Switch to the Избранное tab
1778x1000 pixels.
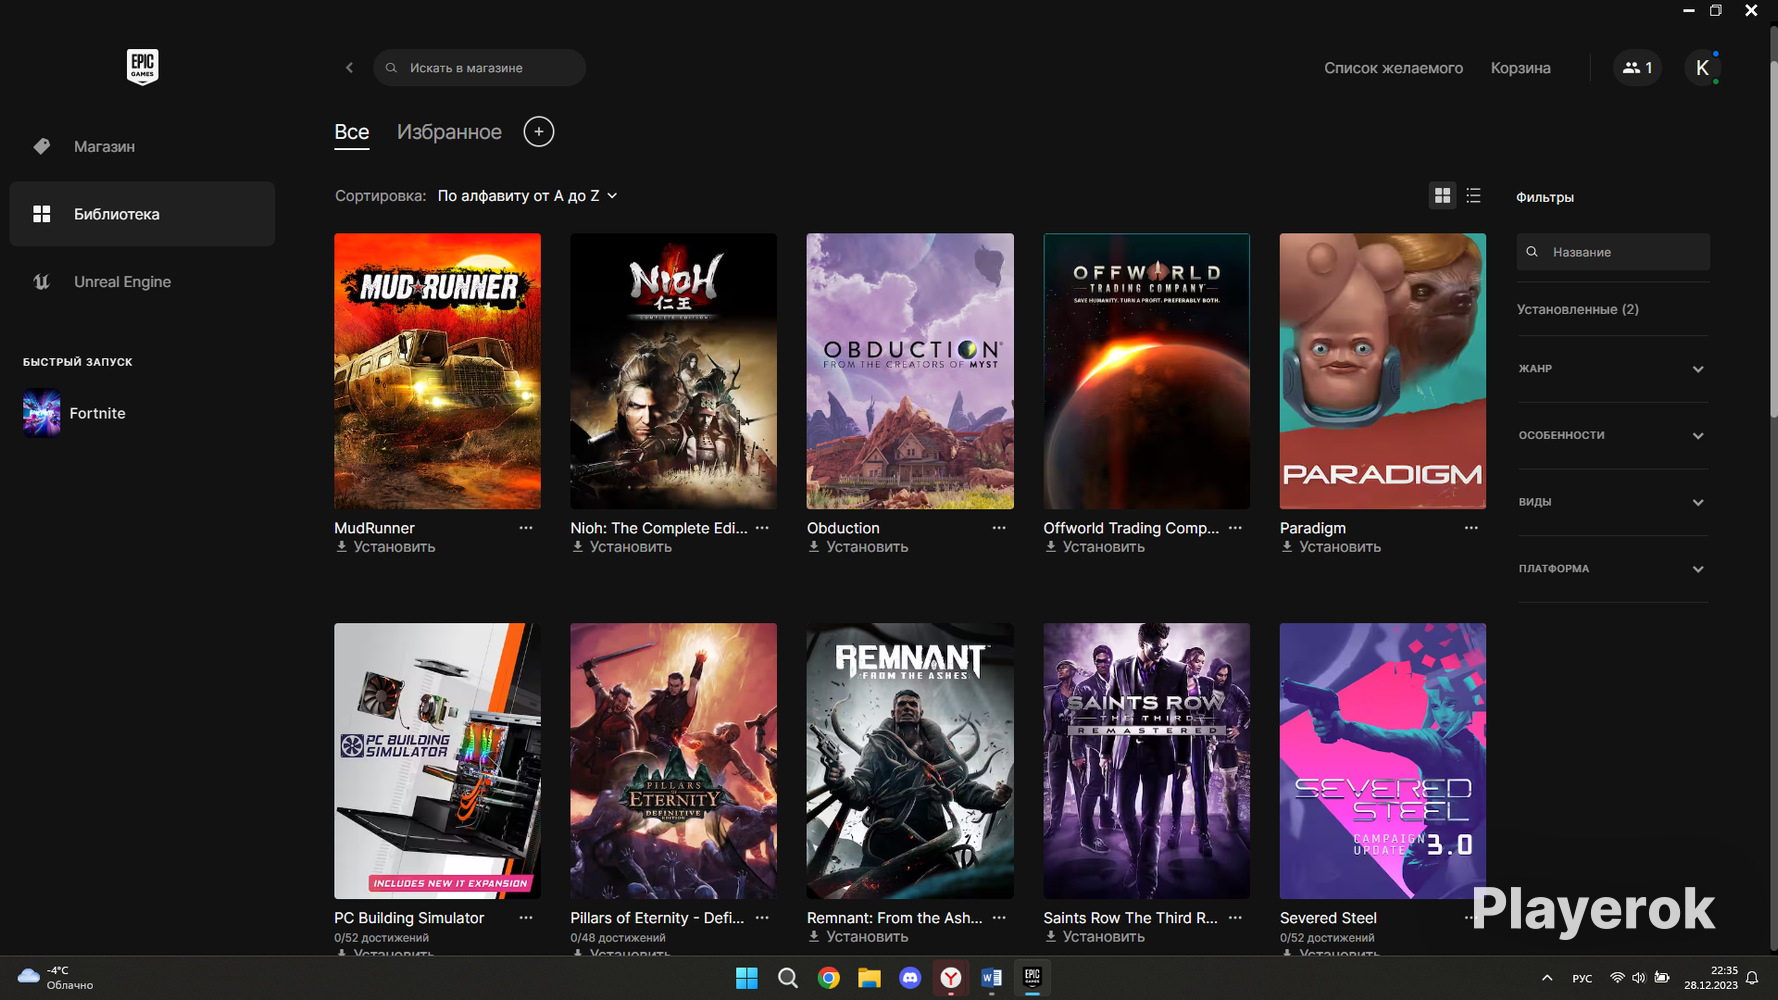[449, 132]
